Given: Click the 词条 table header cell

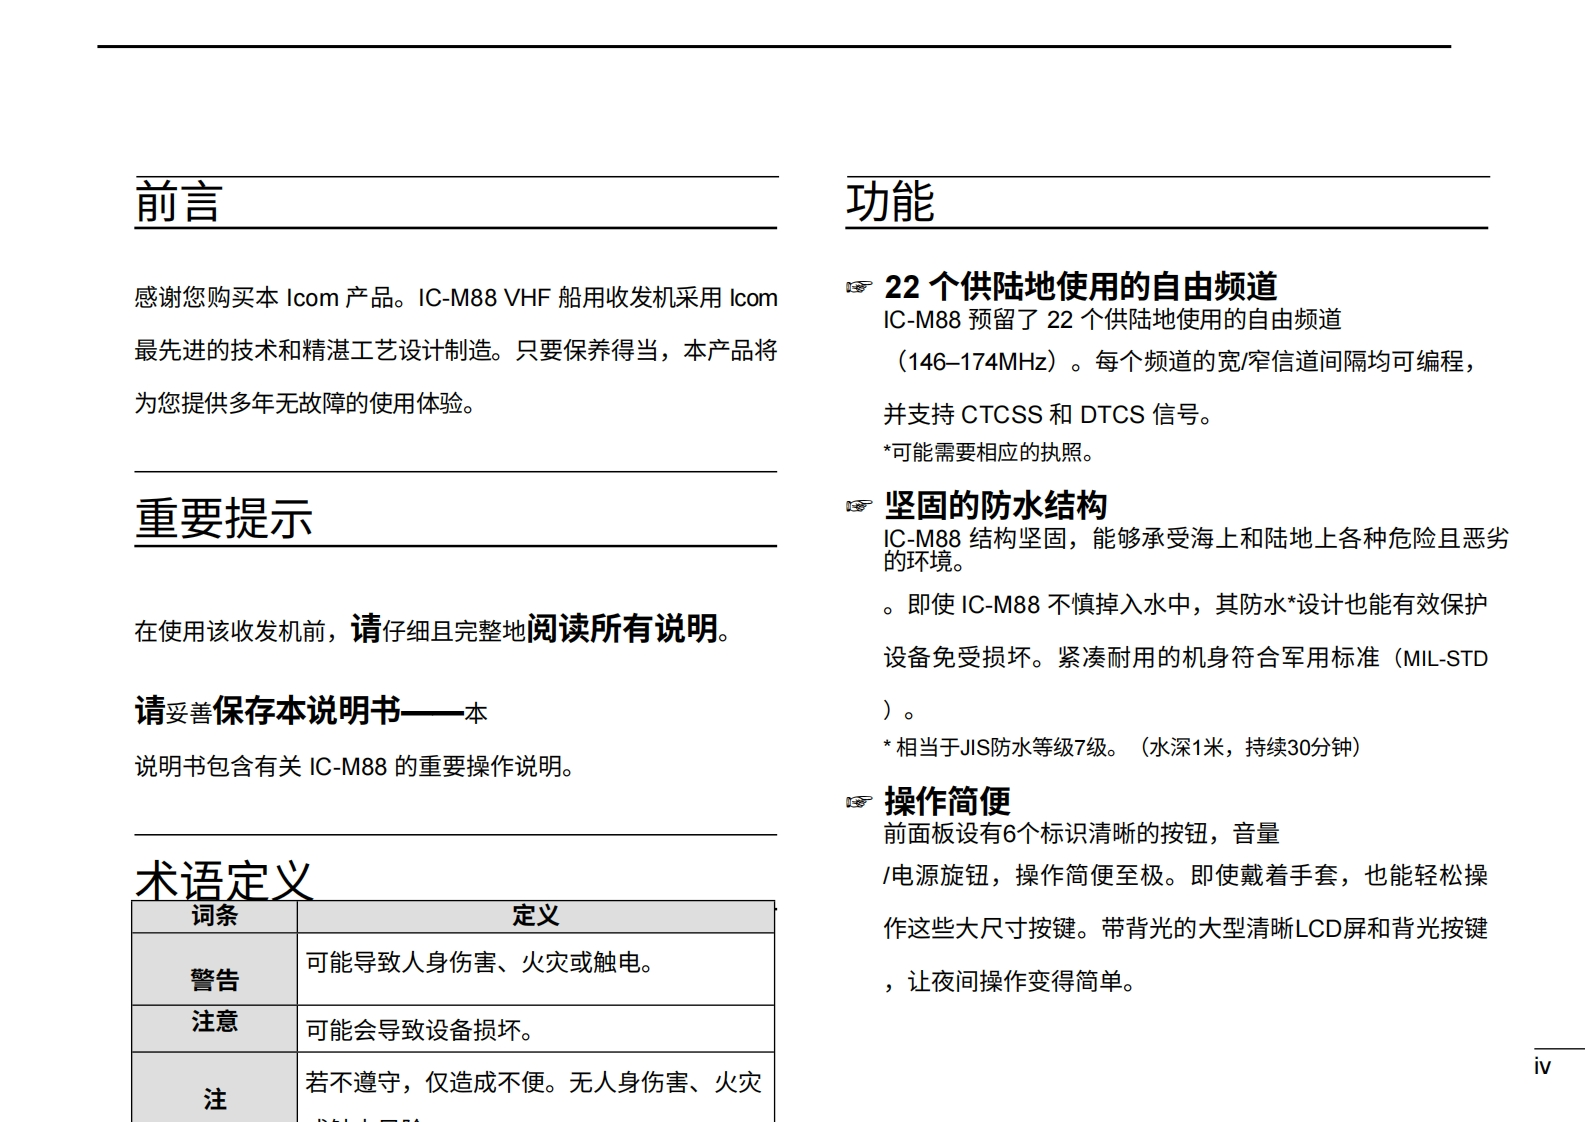Looking at the screenshot, I should point(214,916).
